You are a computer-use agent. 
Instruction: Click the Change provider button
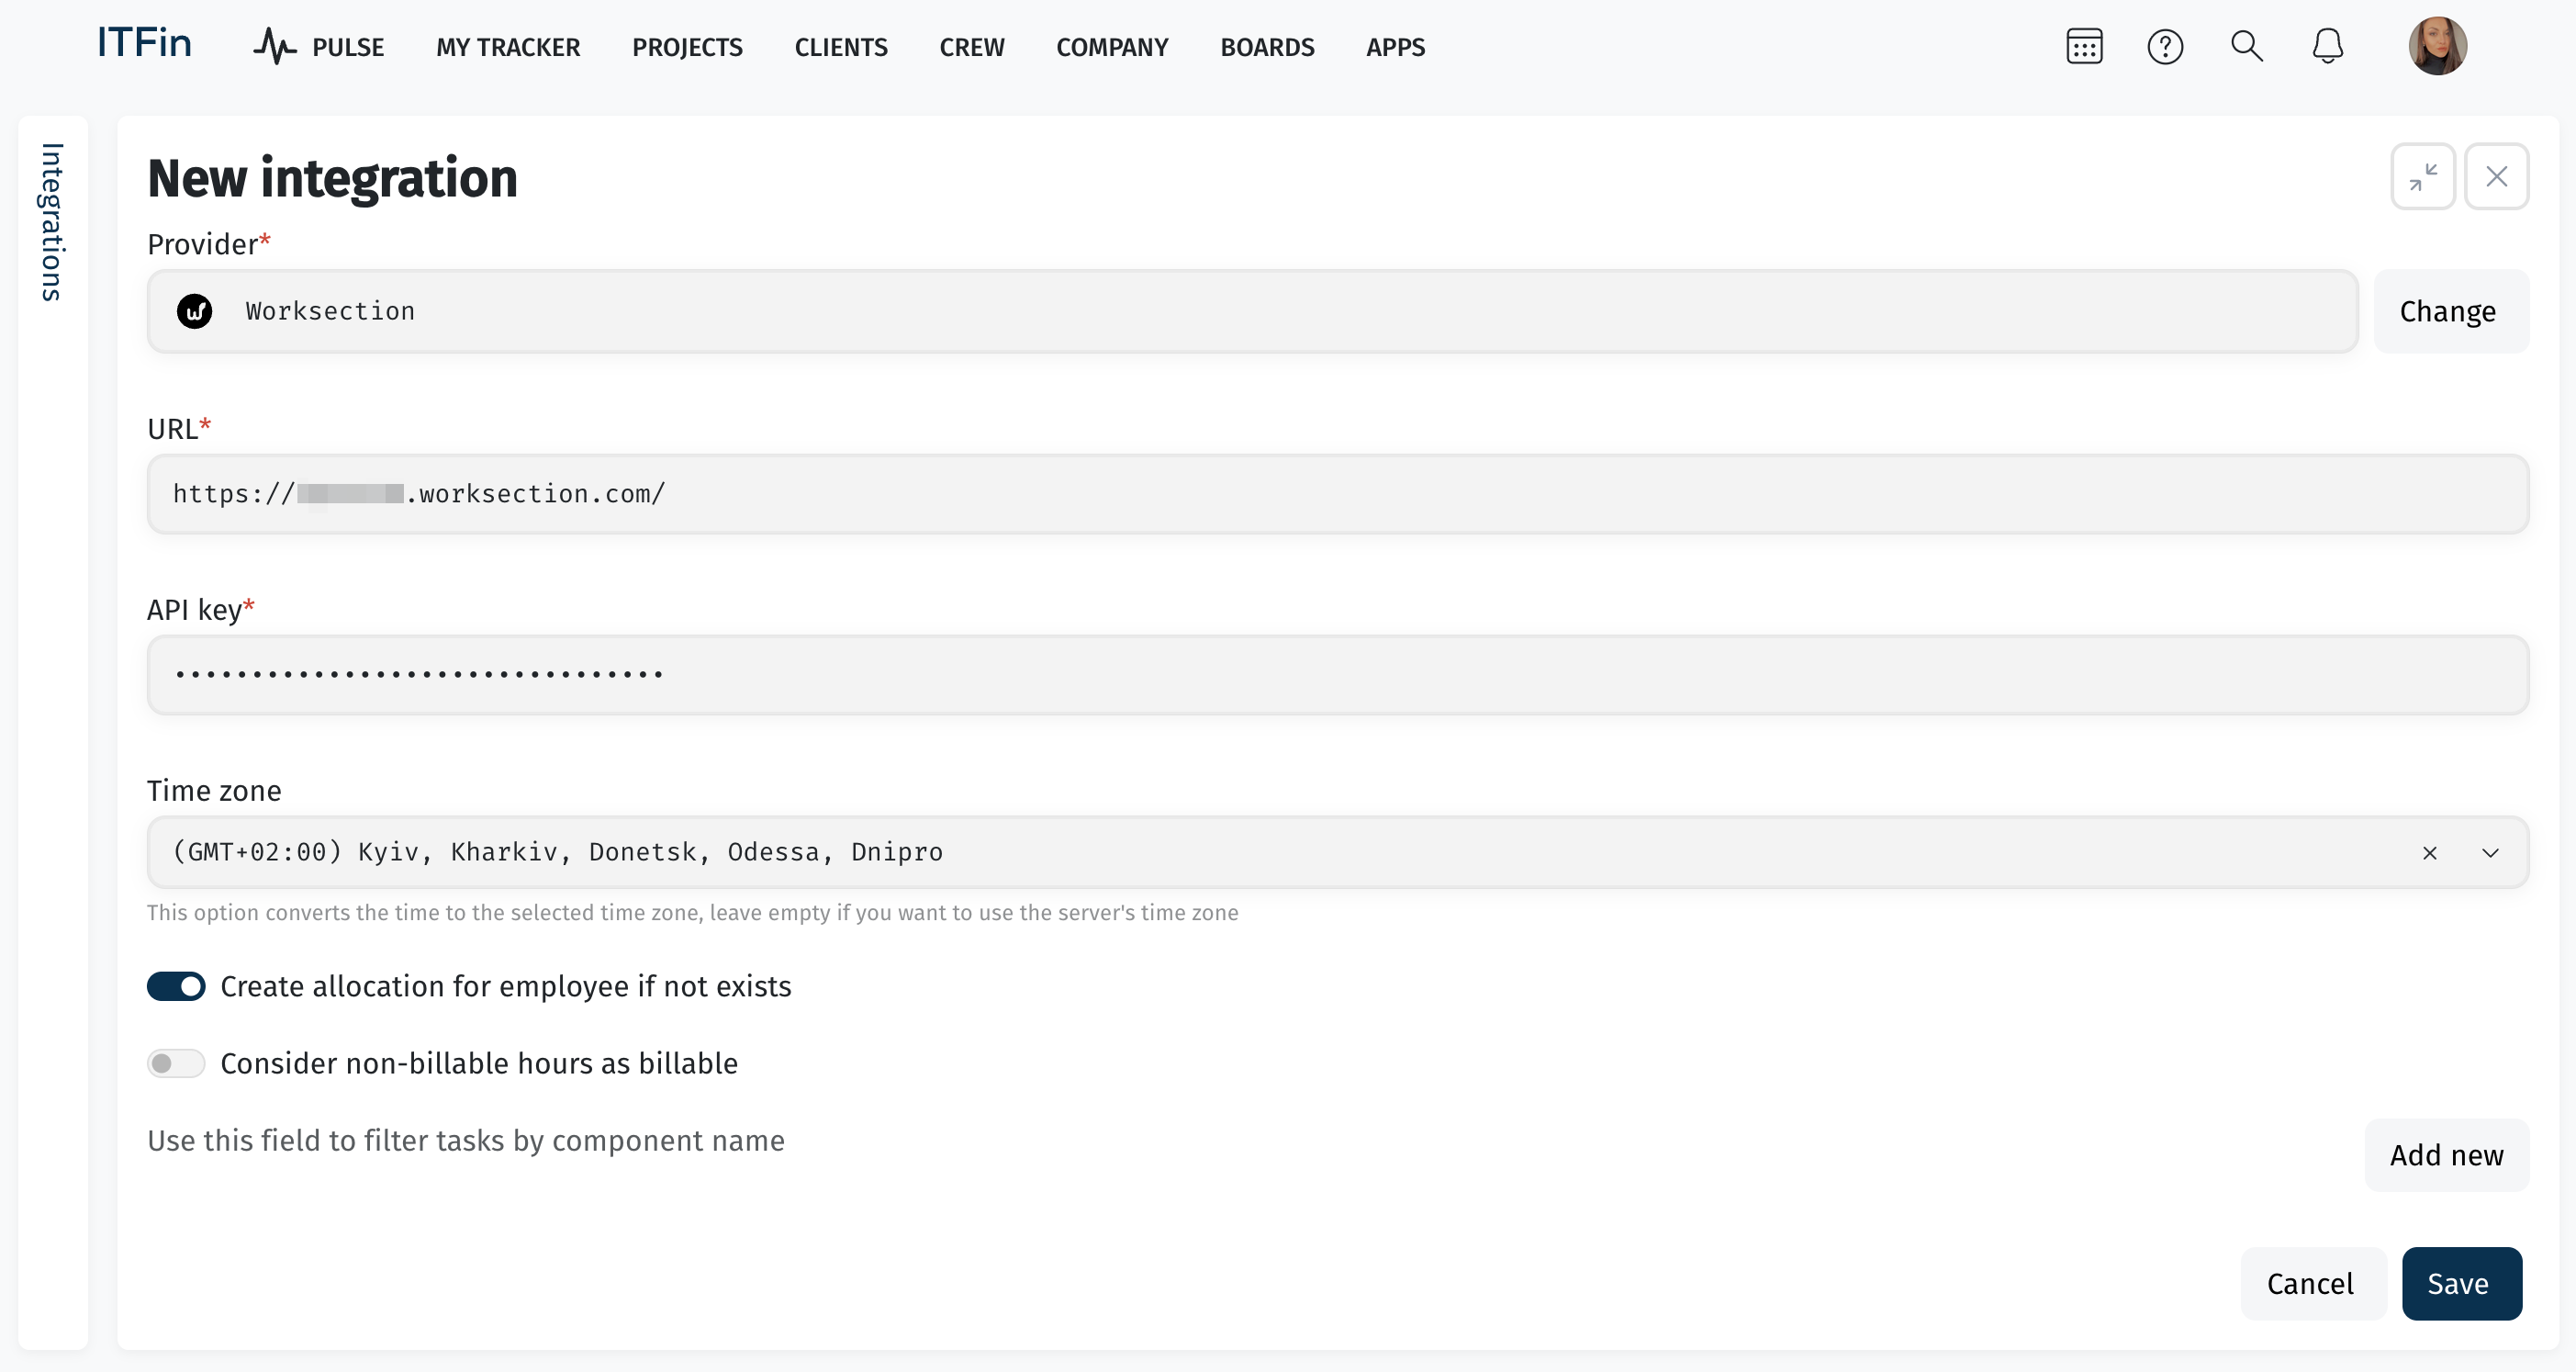[2451, 311]
